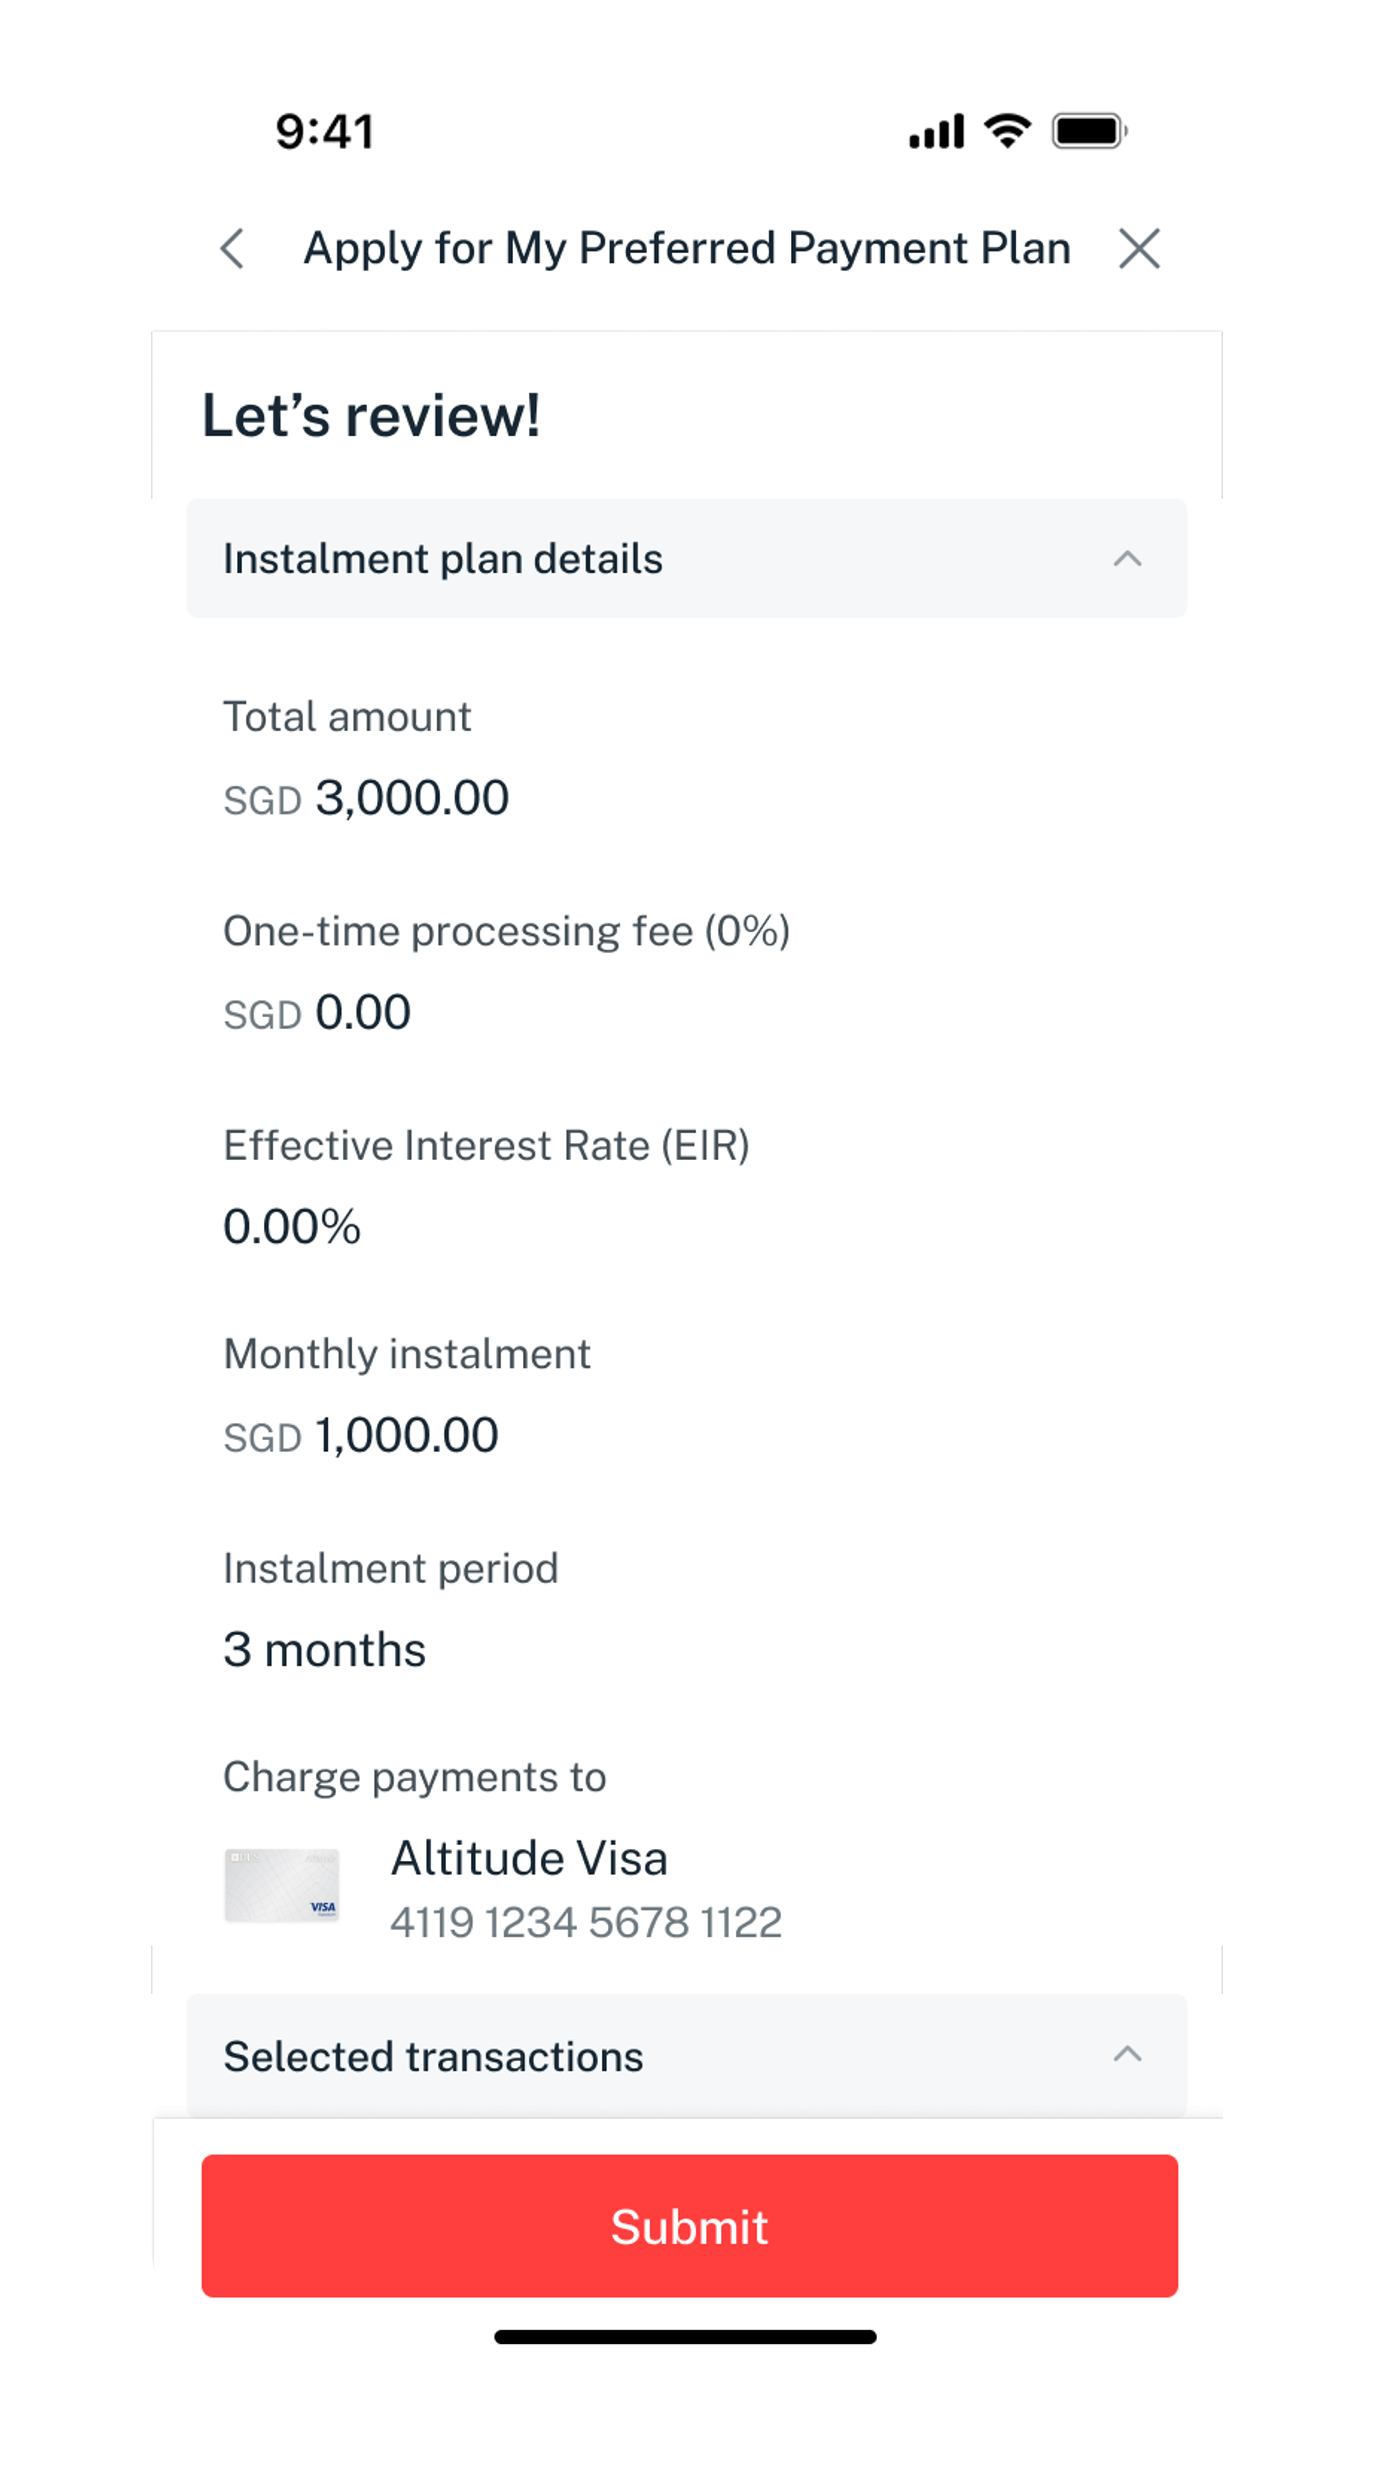The image size is (1374, 2475).
Task: Tap card number 4119 1234 5678 1122
Action: [586, 1922]
